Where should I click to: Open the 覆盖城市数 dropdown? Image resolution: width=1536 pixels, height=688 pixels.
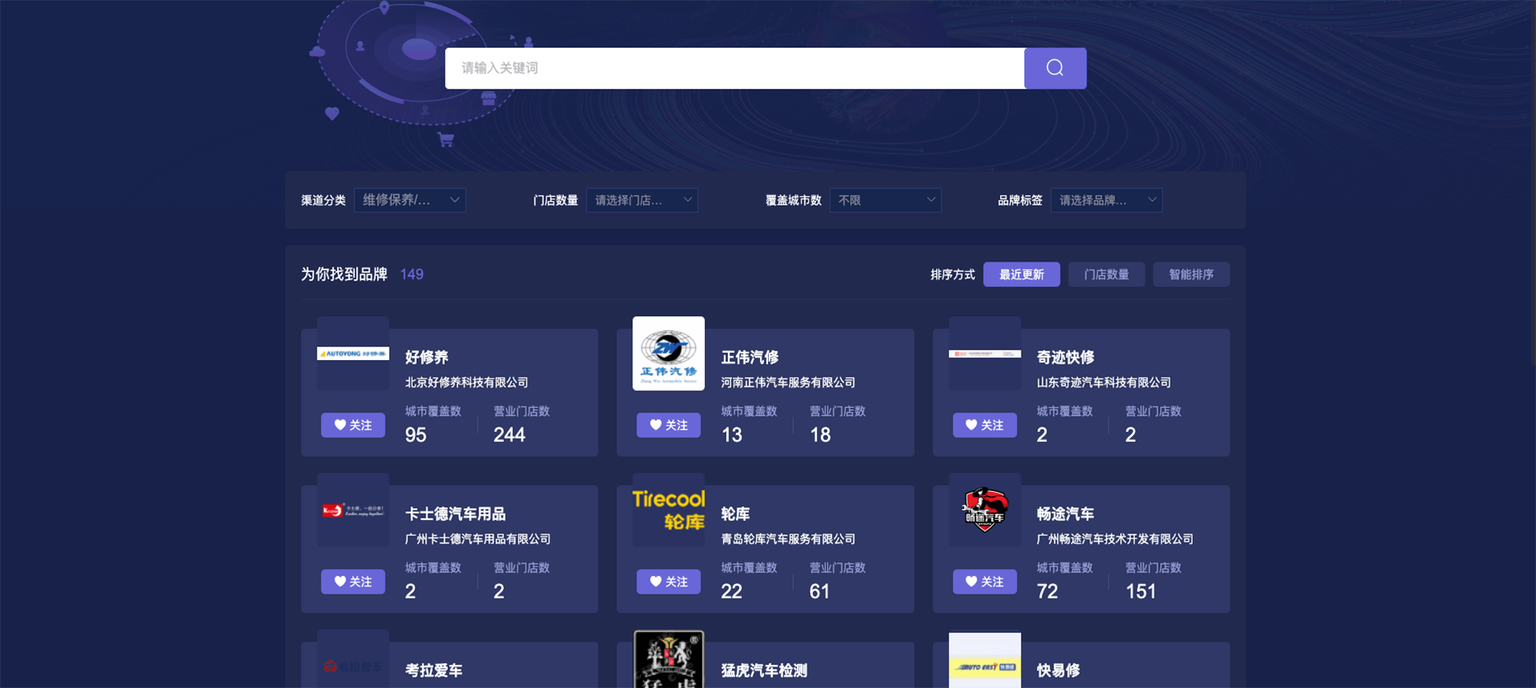886,200
